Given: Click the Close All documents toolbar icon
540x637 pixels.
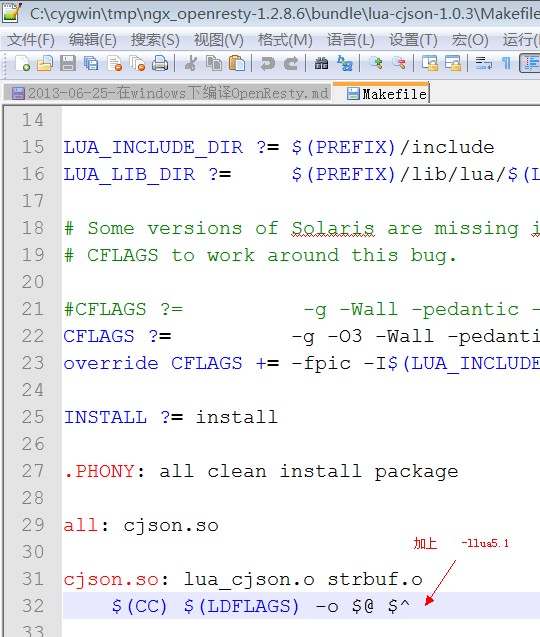Looking at the screenshot, I should pyautogui.click(x=137, y=64).
